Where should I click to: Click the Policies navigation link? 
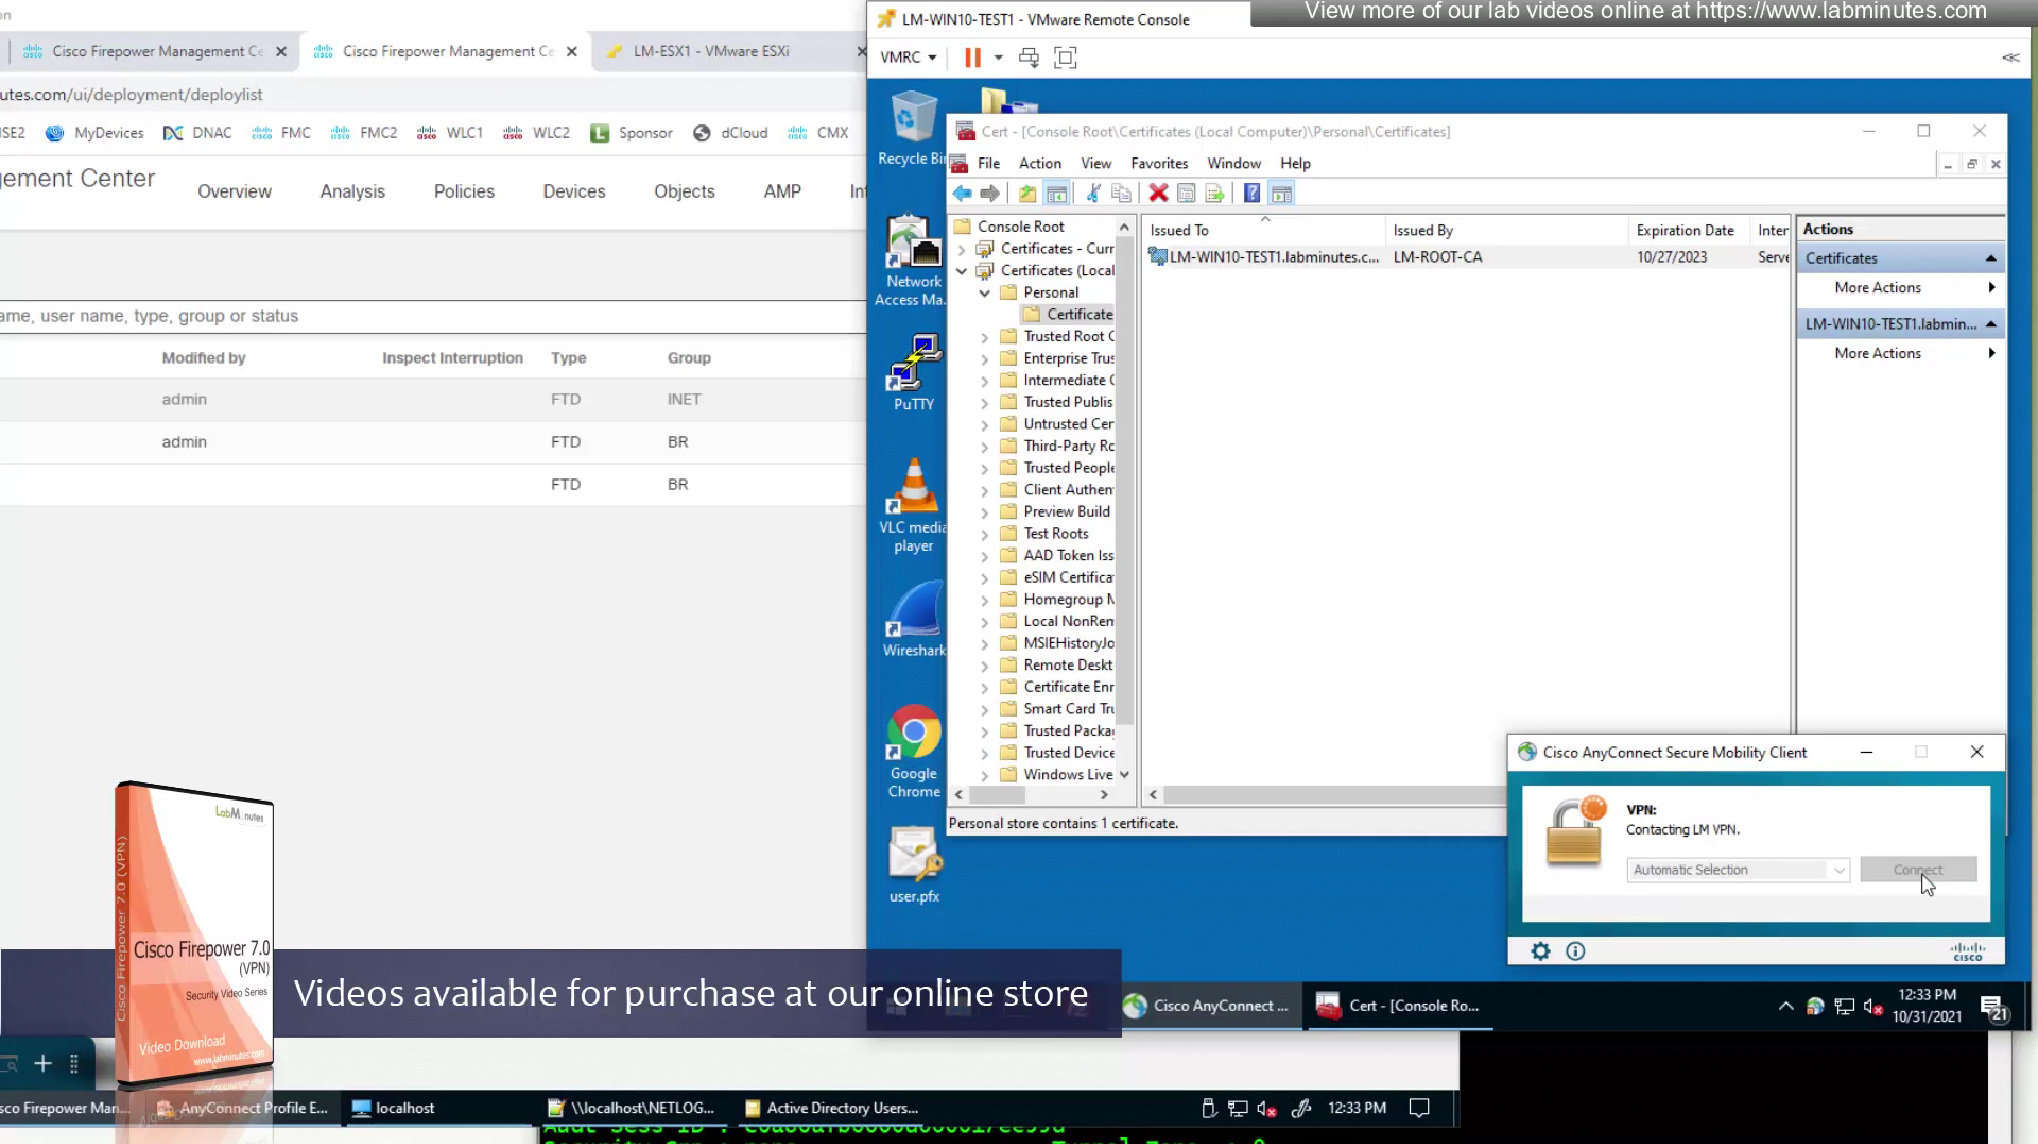click(464, 191)
